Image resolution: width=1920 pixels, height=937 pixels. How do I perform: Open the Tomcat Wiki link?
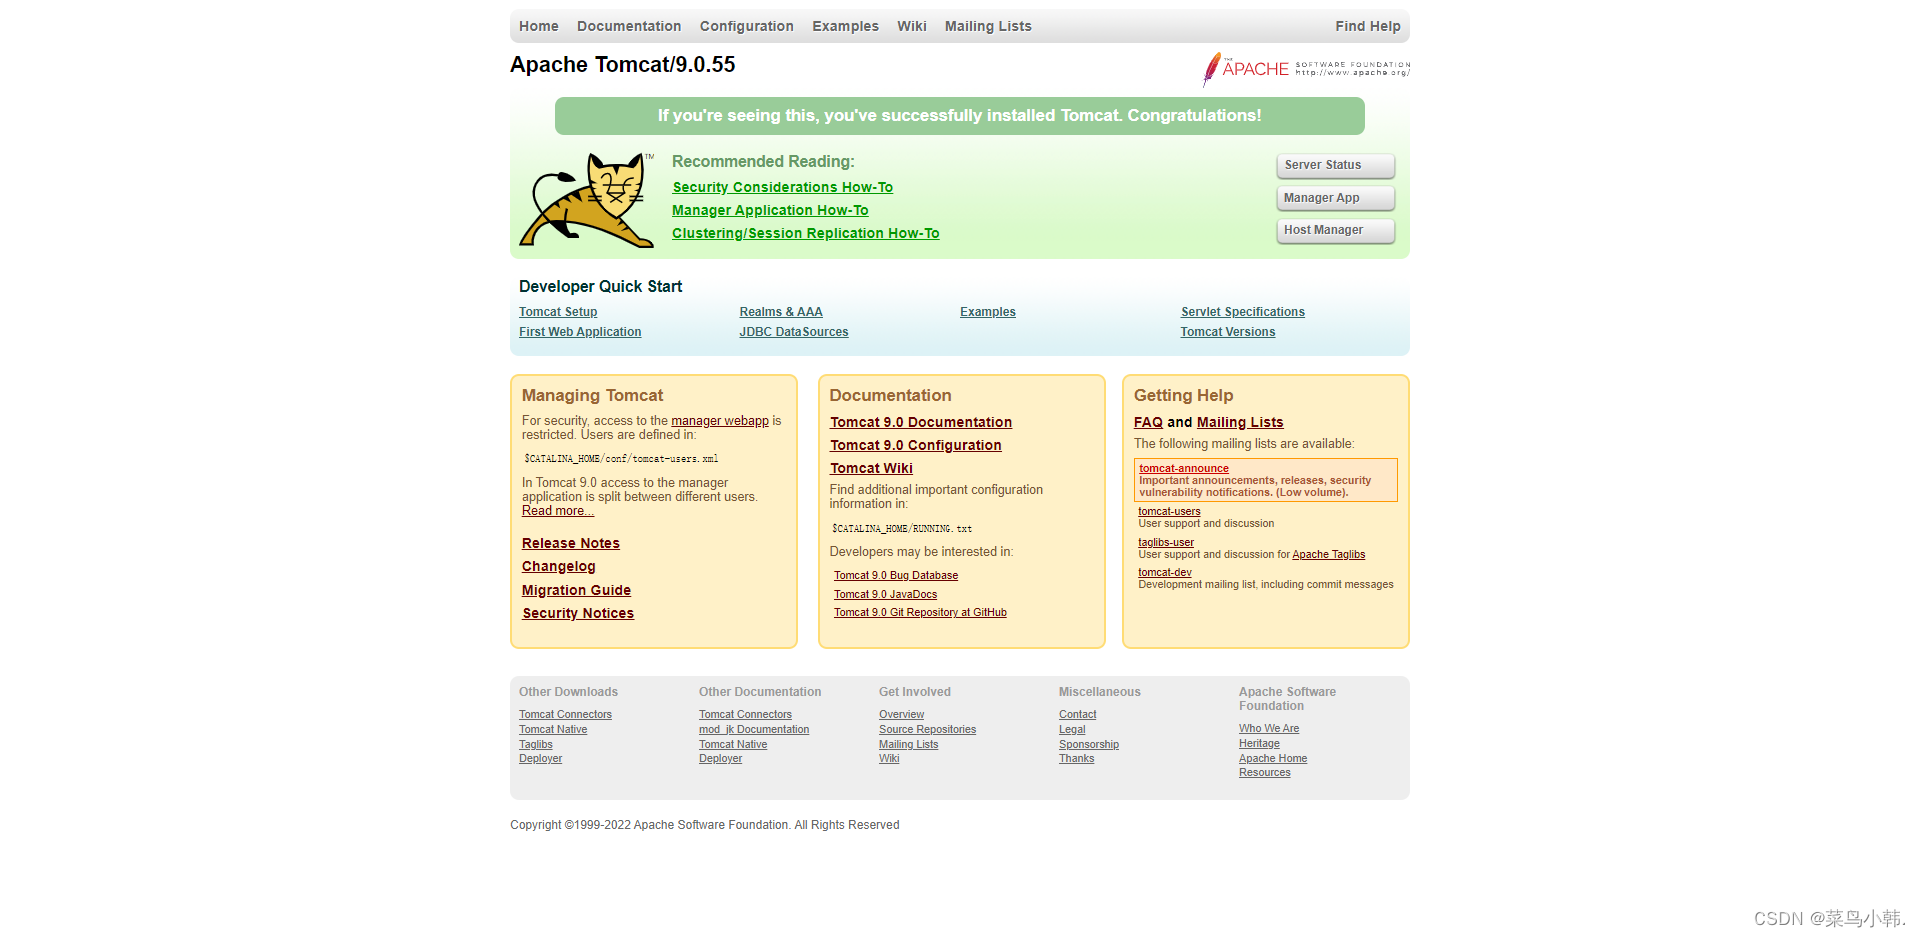click(x=871, y=468)
